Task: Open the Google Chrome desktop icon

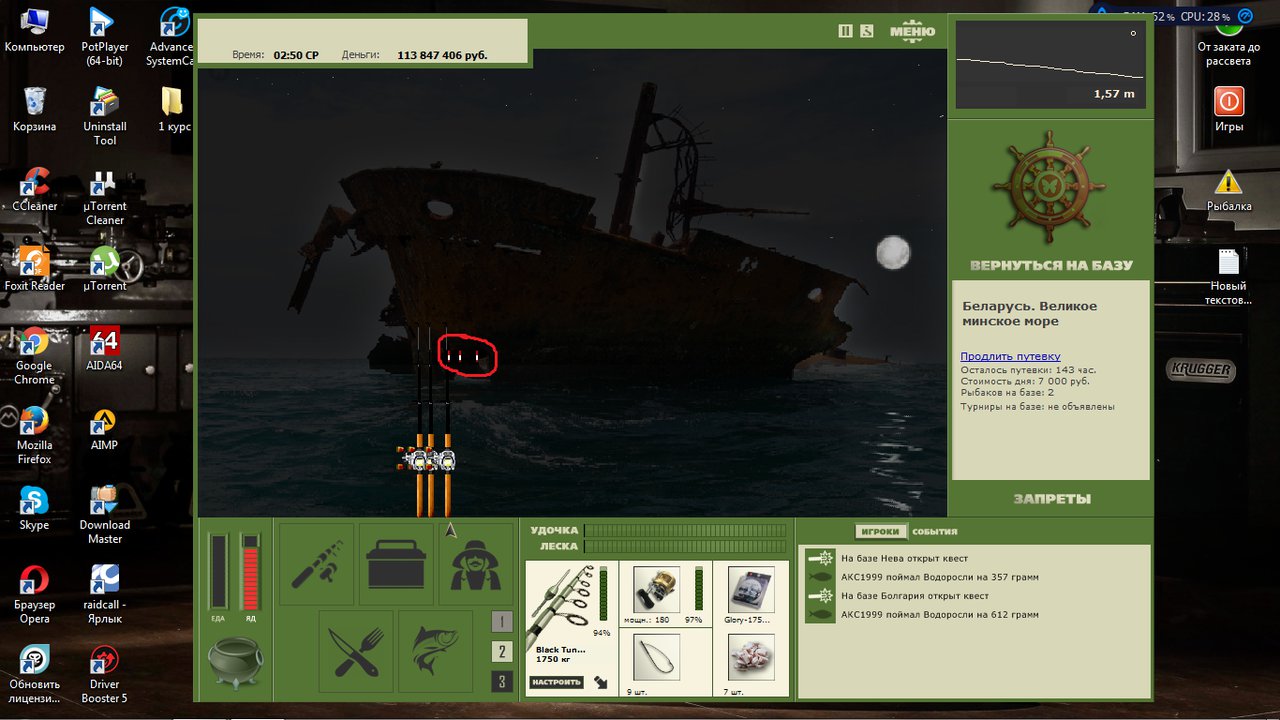Action: (34, 355)
